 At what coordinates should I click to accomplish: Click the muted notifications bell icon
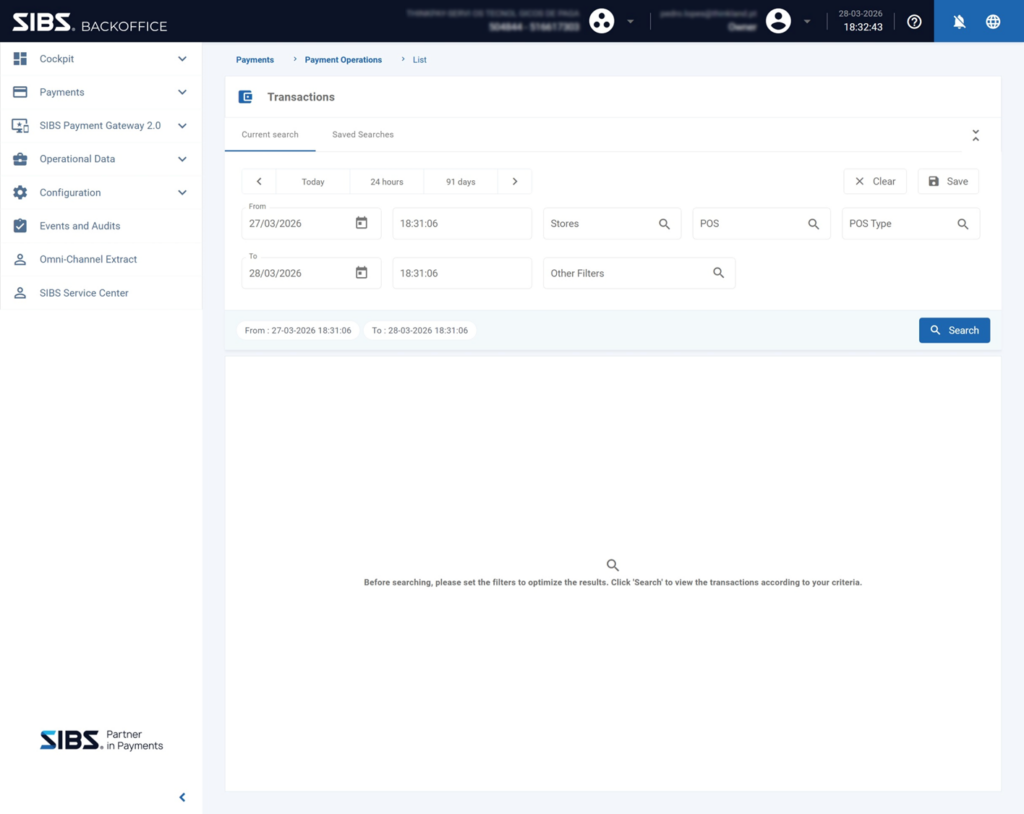[x=959, y=21]
